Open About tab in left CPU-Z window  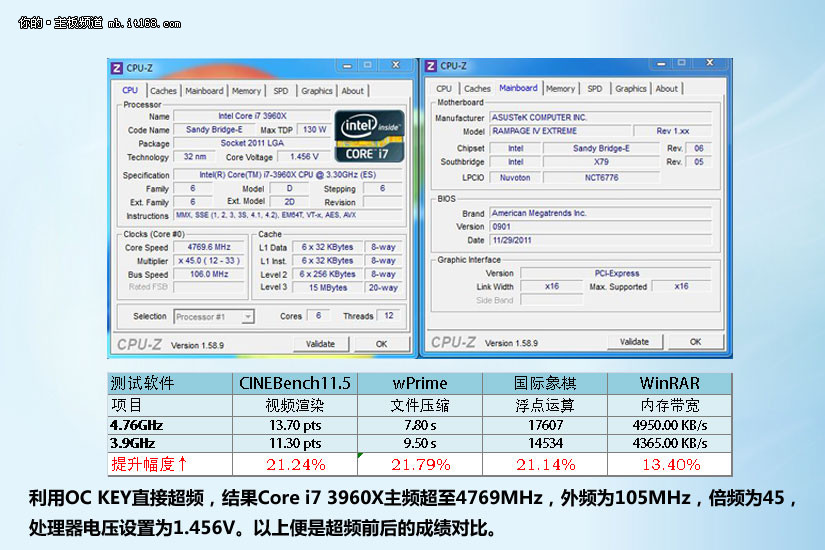353,91
